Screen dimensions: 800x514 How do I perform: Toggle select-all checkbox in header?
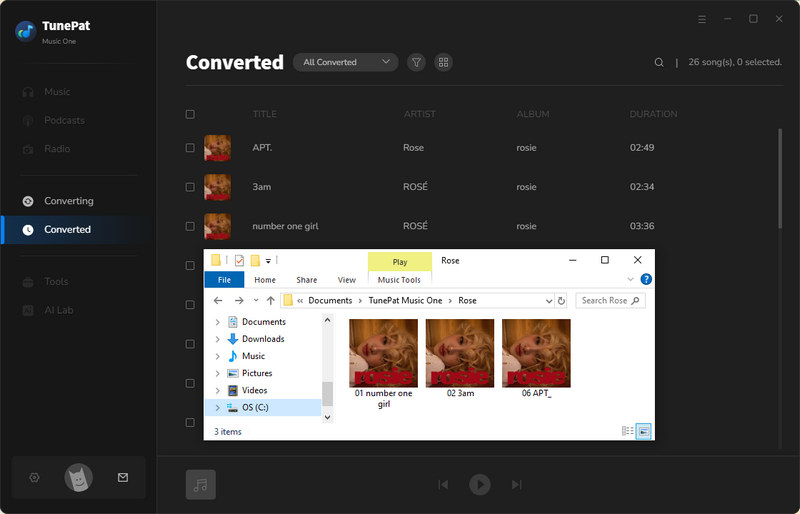pos(190,115)
